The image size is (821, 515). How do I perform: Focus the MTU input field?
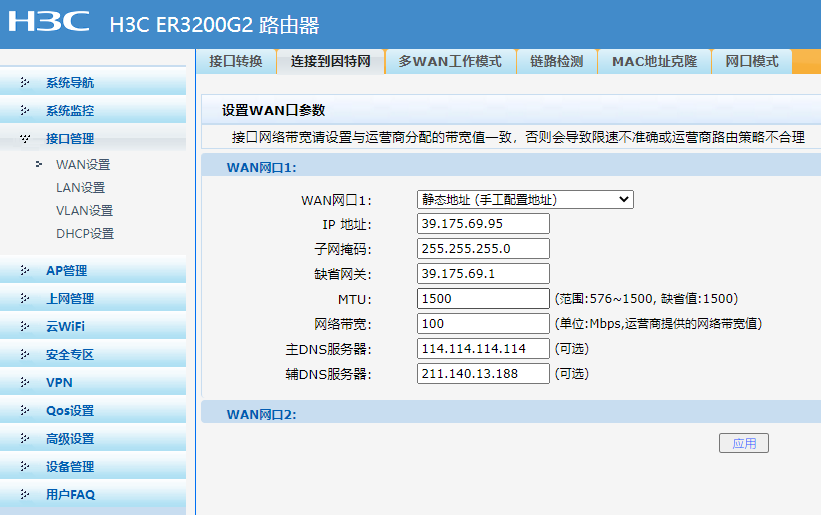pos(483,299)
